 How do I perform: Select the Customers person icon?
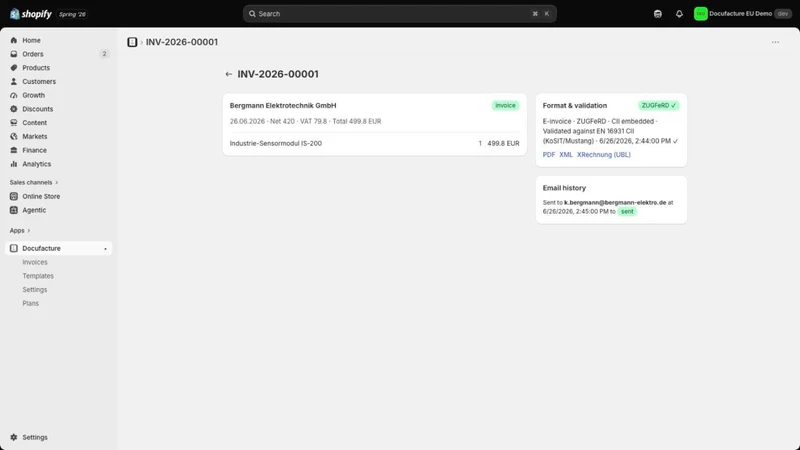[x=14, y=82]
